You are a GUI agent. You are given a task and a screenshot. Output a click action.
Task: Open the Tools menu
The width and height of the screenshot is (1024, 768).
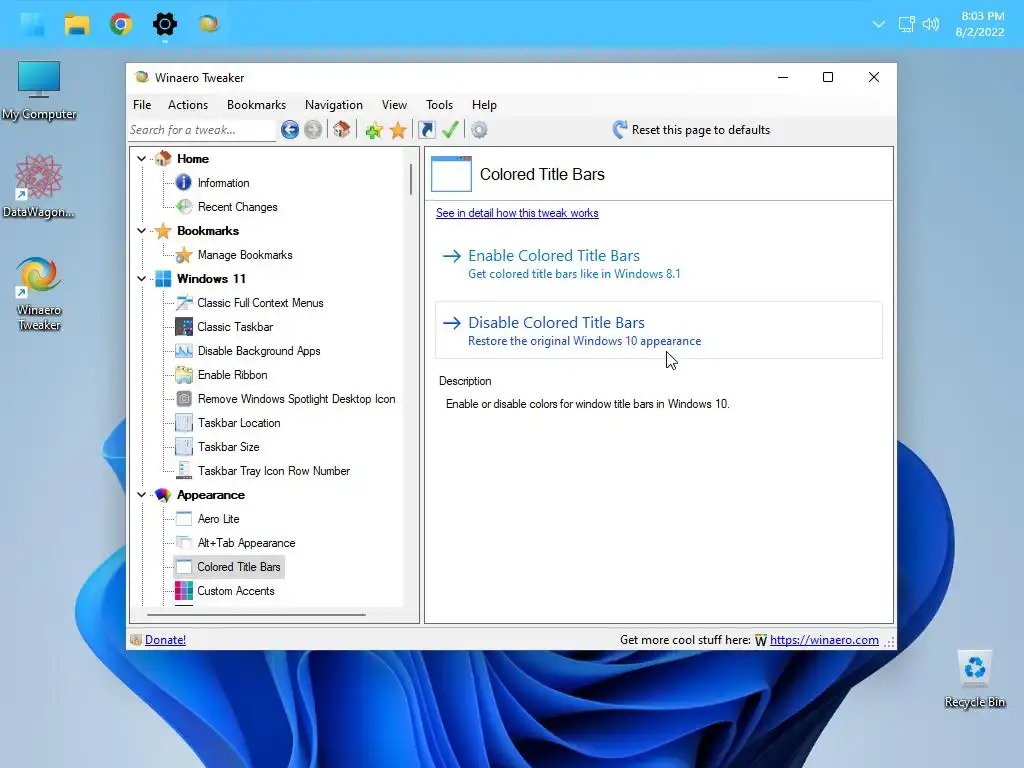440,104
